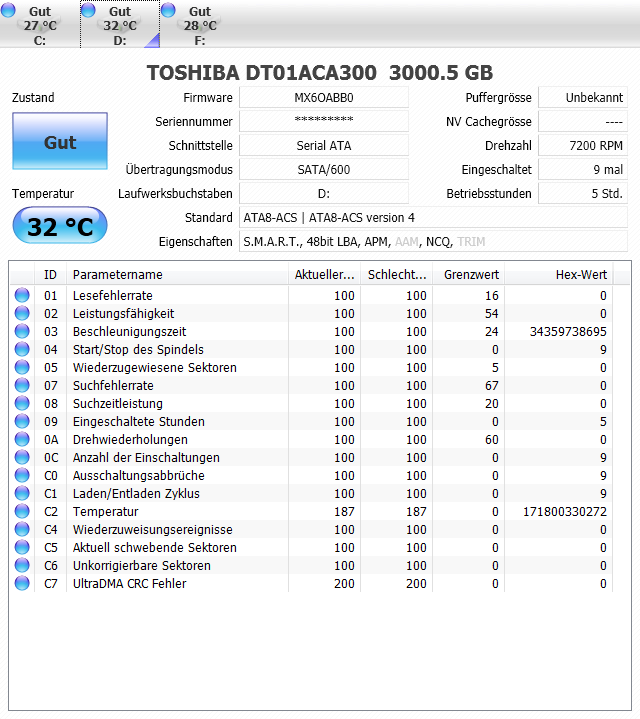Select the Lesefehlerrate parameter name
Image resolution: width=640 pixels, height=719 pixels.
click(x=113, y=296)
